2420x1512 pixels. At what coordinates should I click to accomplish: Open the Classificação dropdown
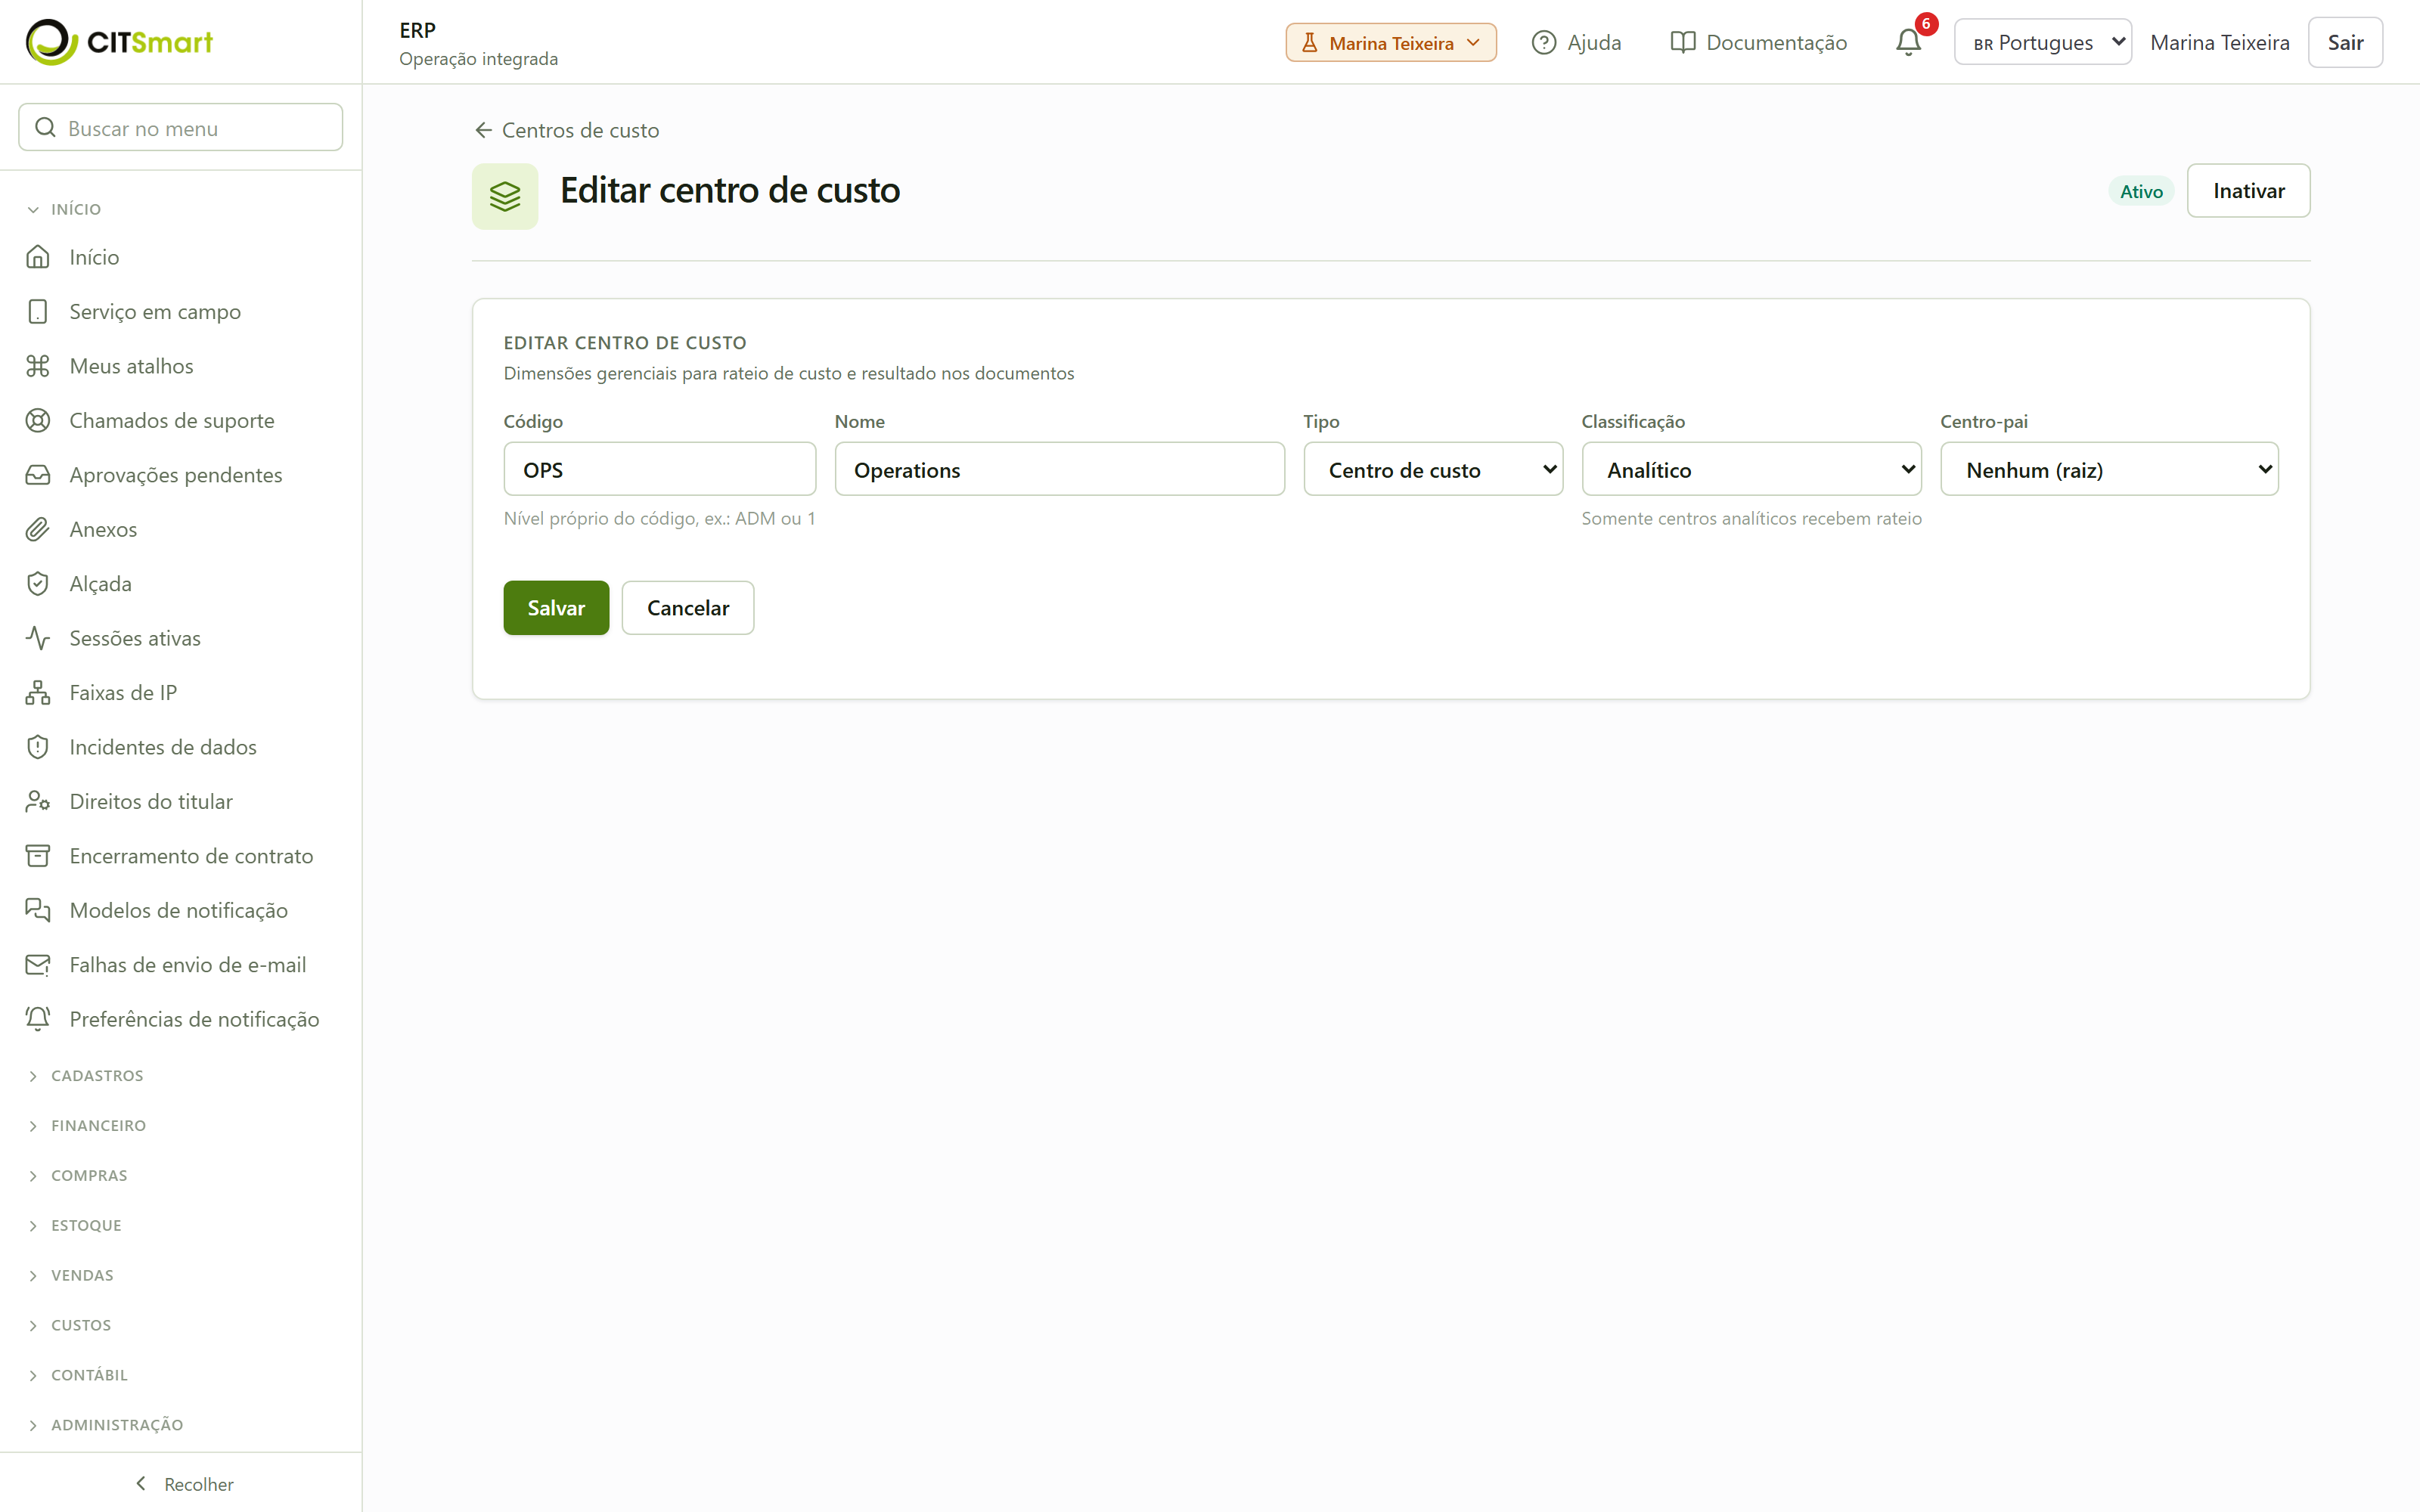pos(1751,469)
